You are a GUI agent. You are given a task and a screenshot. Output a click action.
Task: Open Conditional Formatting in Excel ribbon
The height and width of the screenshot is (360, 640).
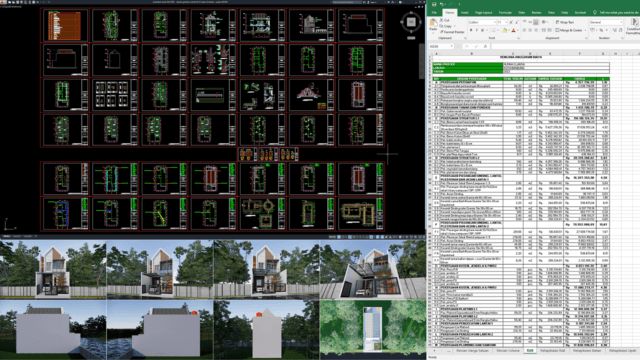[634, 27]
